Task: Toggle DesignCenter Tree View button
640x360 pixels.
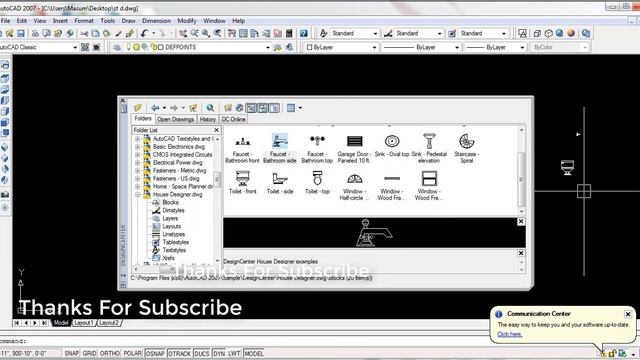Action: (251, 108)
